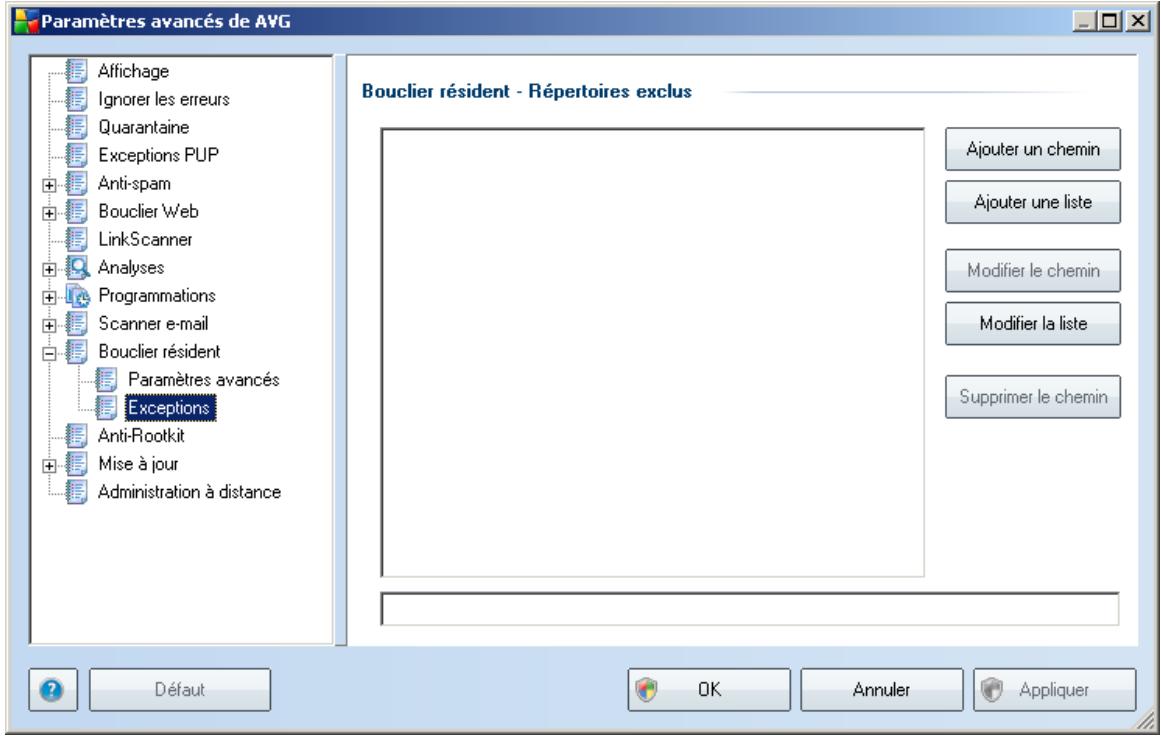Open the Anti-Rootkit settings page
Screen dimensions: 1161x736
pos(141,436)
